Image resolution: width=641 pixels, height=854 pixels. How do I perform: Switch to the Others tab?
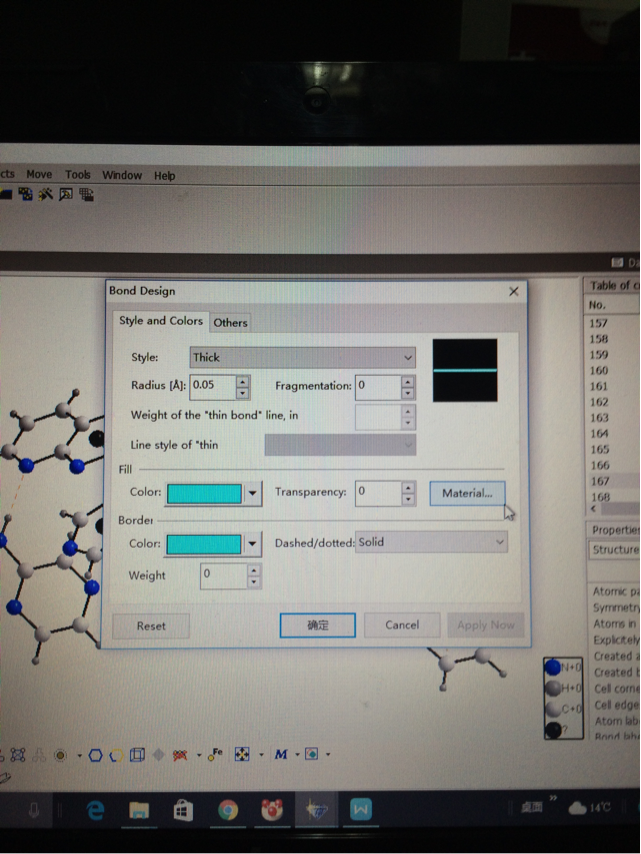pos(230,322)
